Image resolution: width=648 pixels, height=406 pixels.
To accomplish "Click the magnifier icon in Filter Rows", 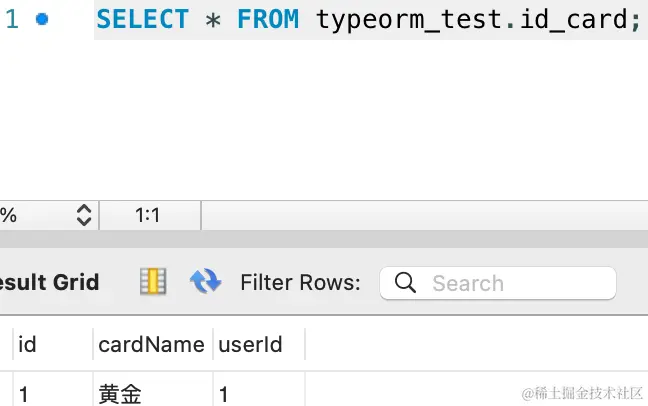I will click(x=405, y=283).
